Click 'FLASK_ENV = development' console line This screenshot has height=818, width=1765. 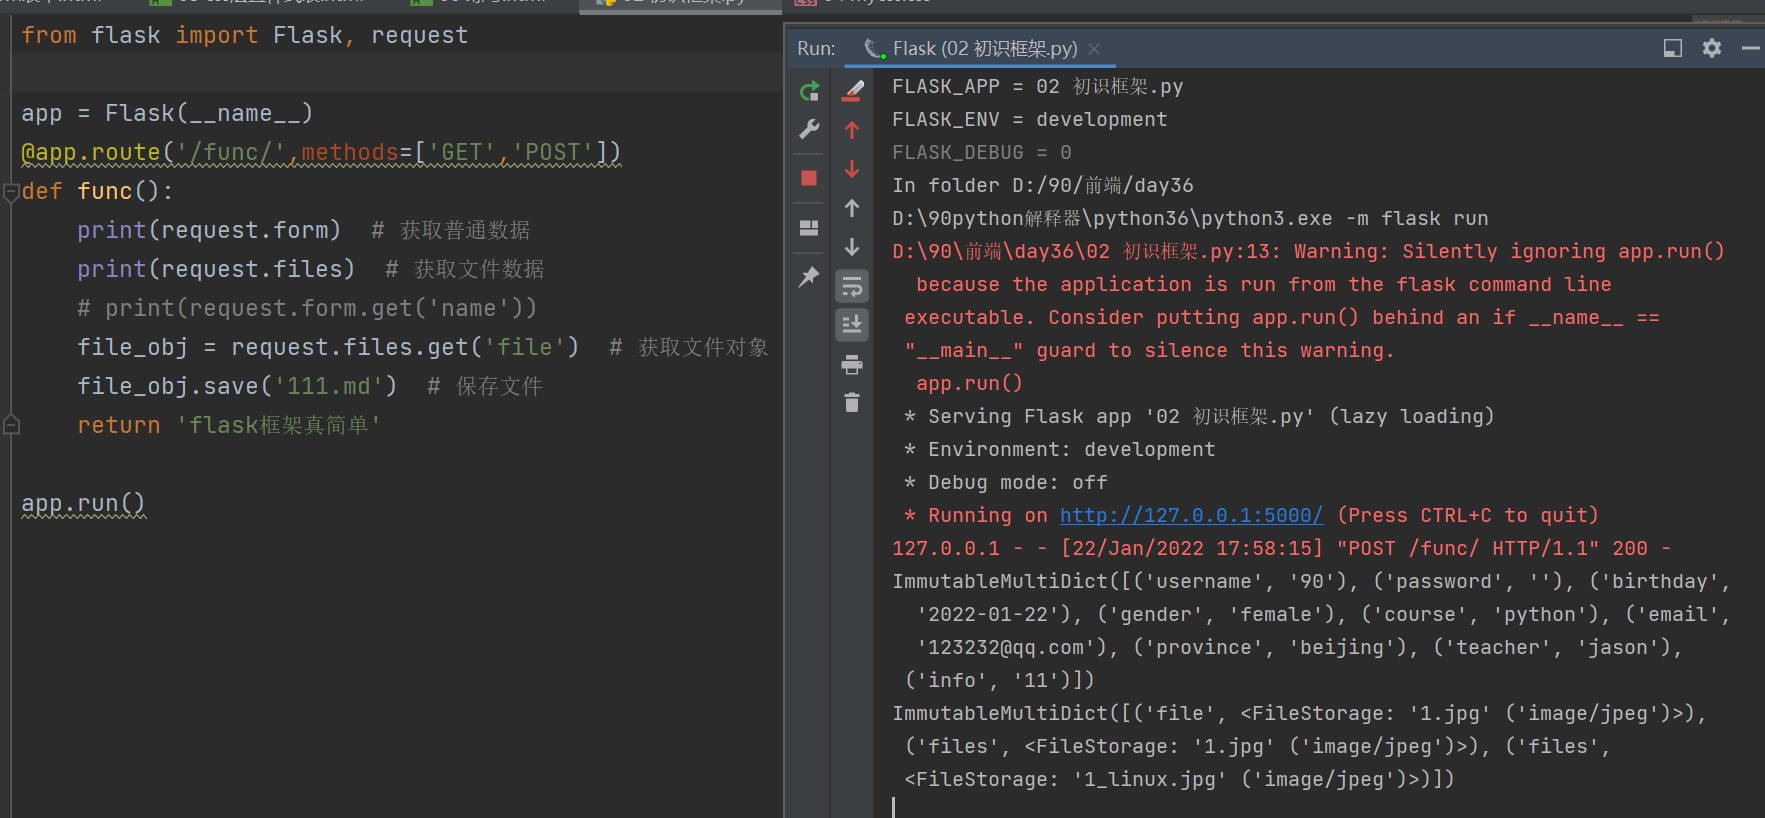click(x=1030, y=120)
